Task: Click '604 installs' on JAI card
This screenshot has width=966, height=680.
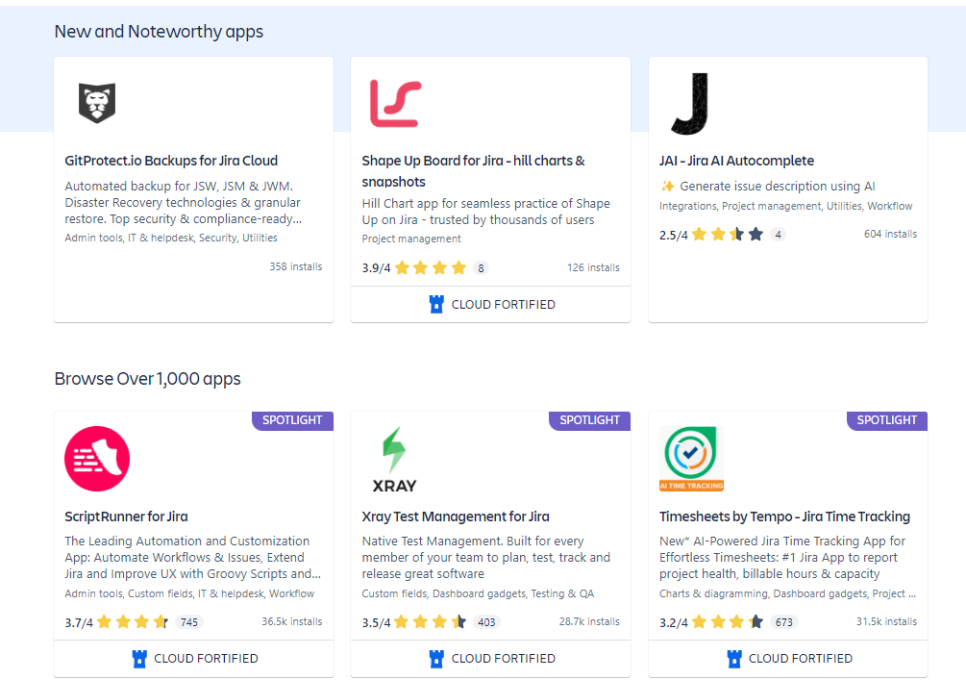Action: pos(890,234)
